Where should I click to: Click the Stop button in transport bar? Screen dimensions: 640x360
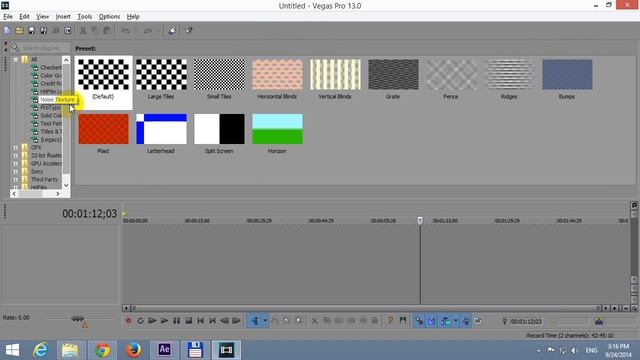point(189,321)
